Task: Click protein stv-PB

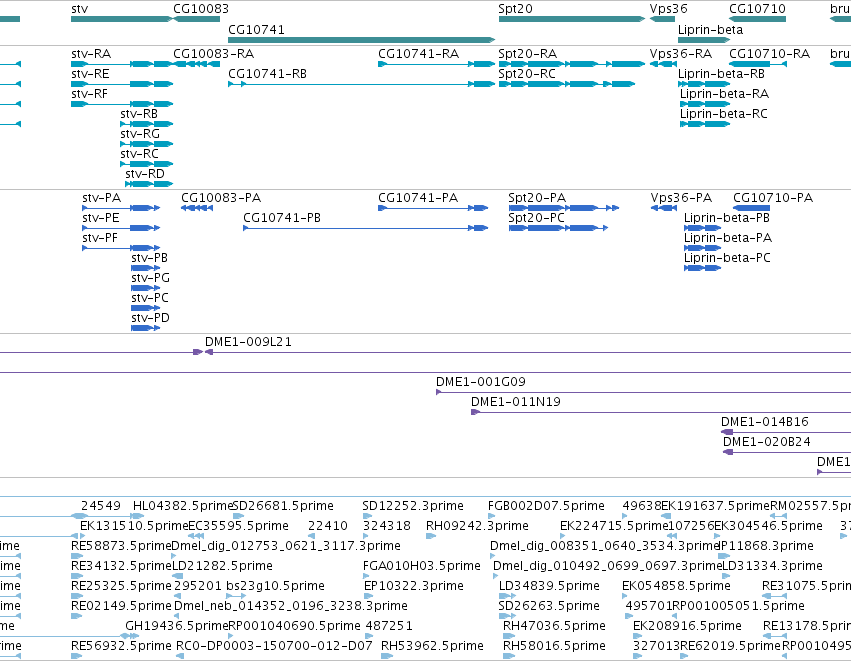Action: point(145,268)
